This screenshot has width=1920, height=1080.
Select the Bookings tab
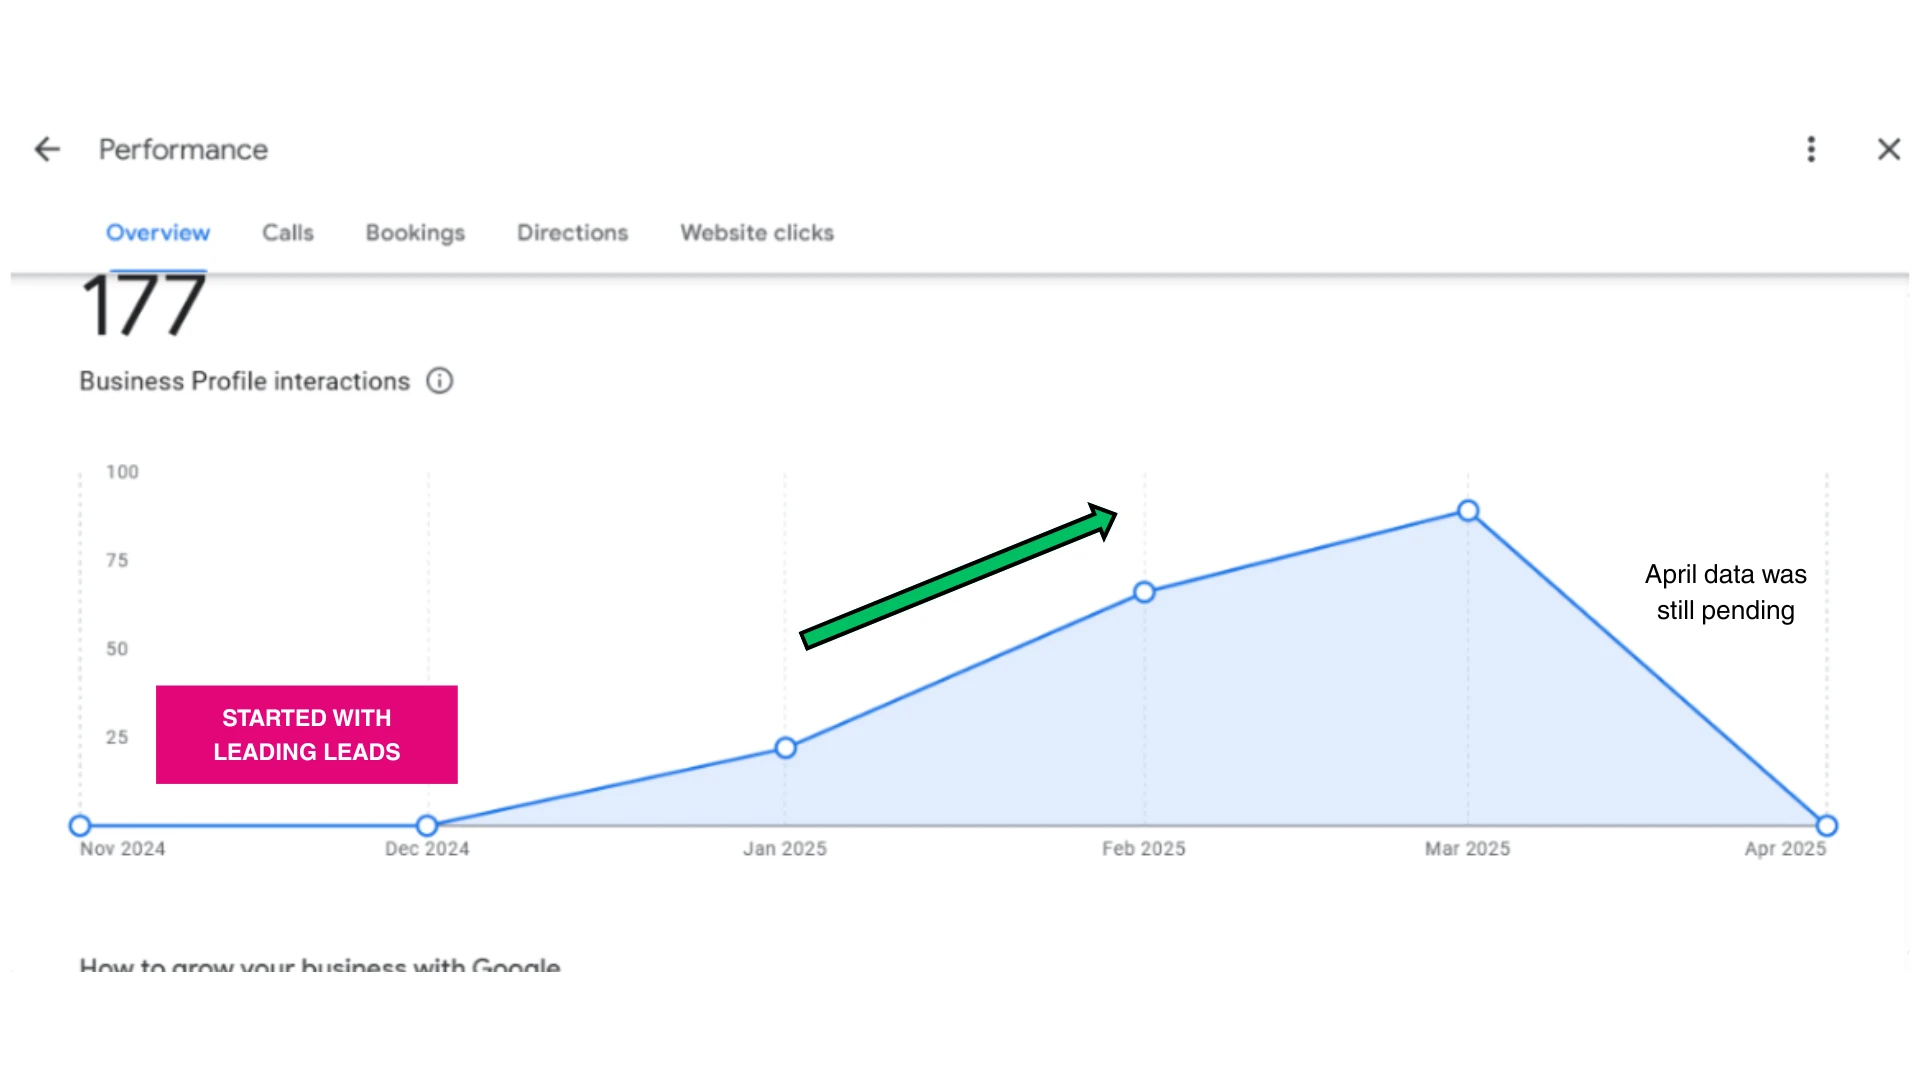pos(415,233)
